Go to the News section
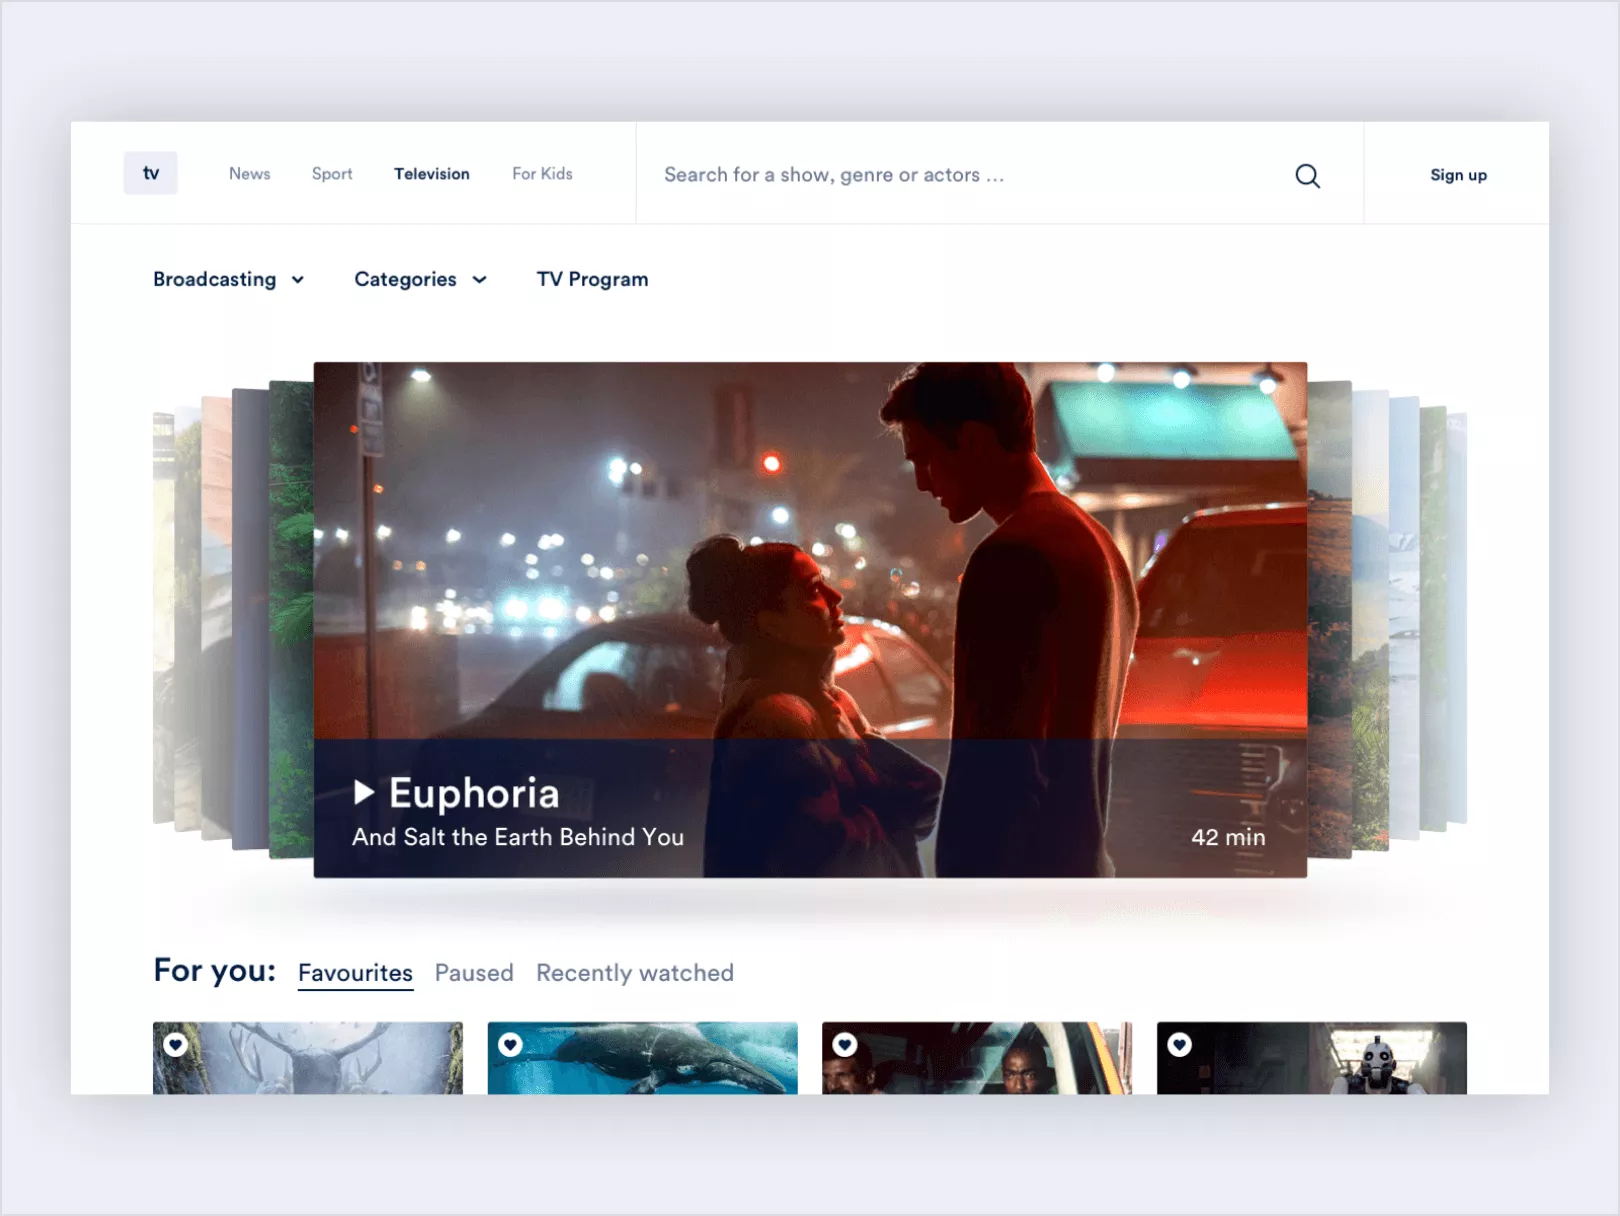This screenshot has height=1216, width=1620. click(x=250, y=174)
